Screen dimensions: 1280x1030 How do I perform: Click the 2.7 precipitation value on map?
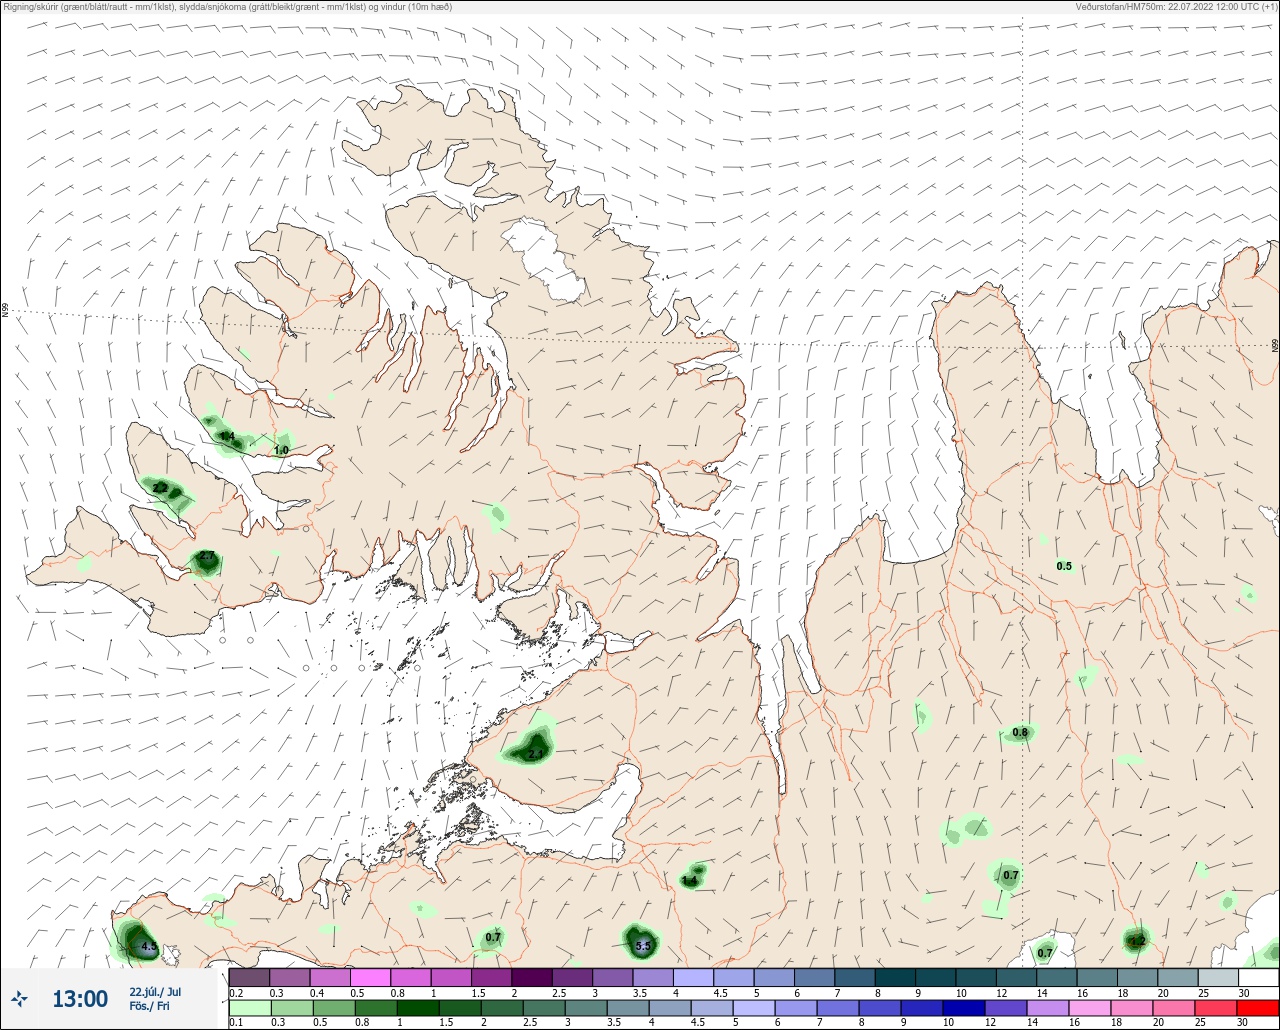(207, 555)
